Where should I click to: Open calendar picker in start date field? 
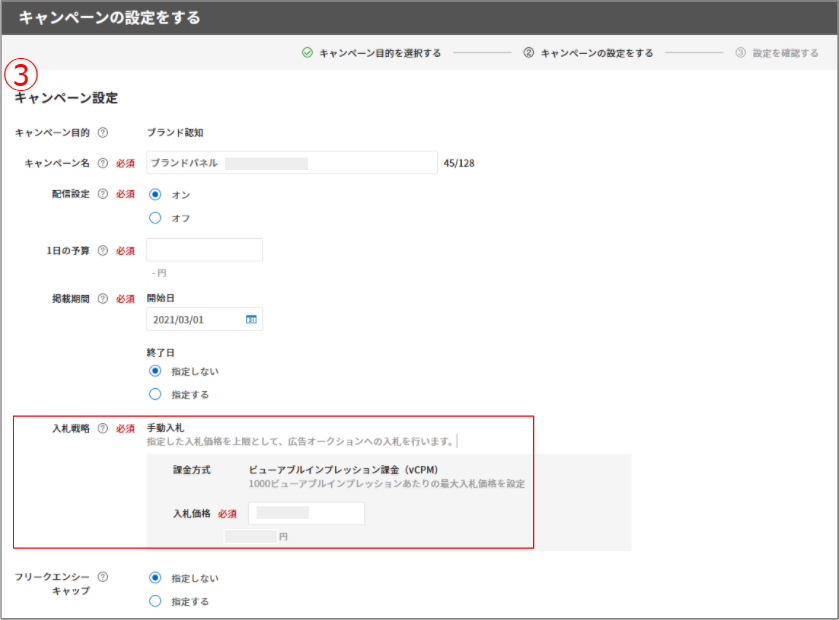[x=251, y=319]
